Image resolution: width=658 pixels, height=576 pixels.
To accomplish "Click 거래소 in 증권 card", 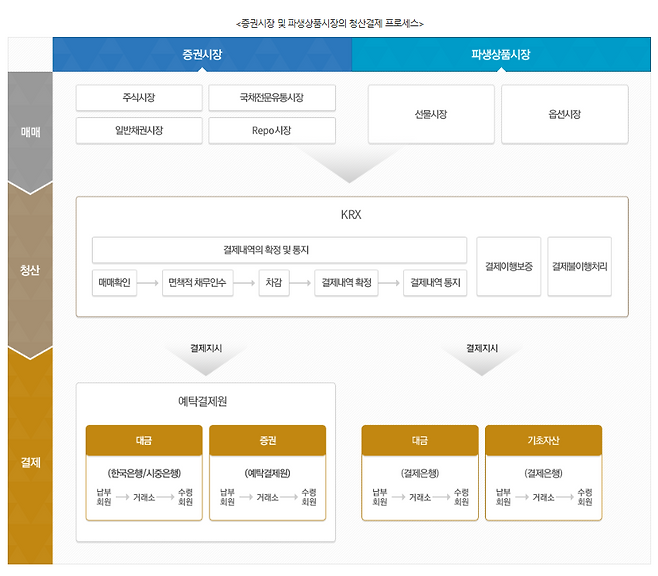I will (x=267, y=498).
